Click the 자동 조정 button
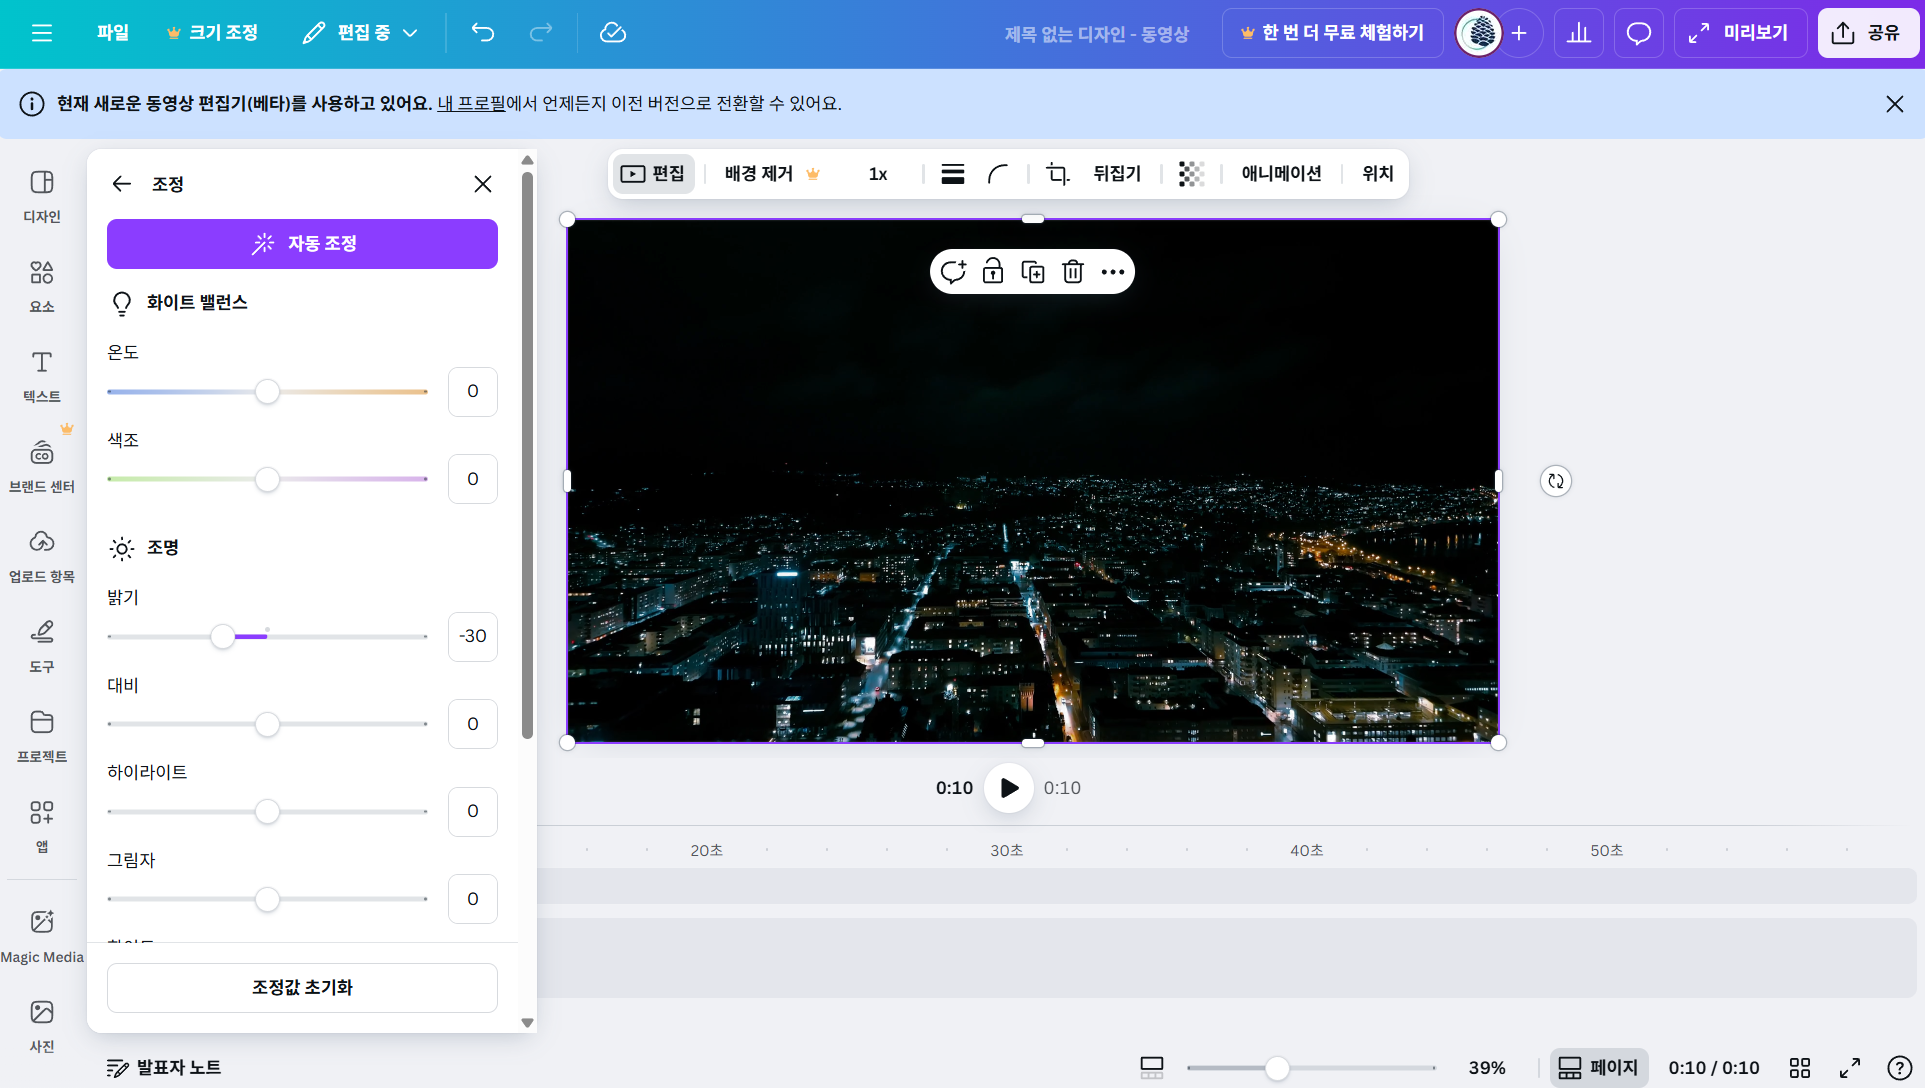 click(302, 244)
